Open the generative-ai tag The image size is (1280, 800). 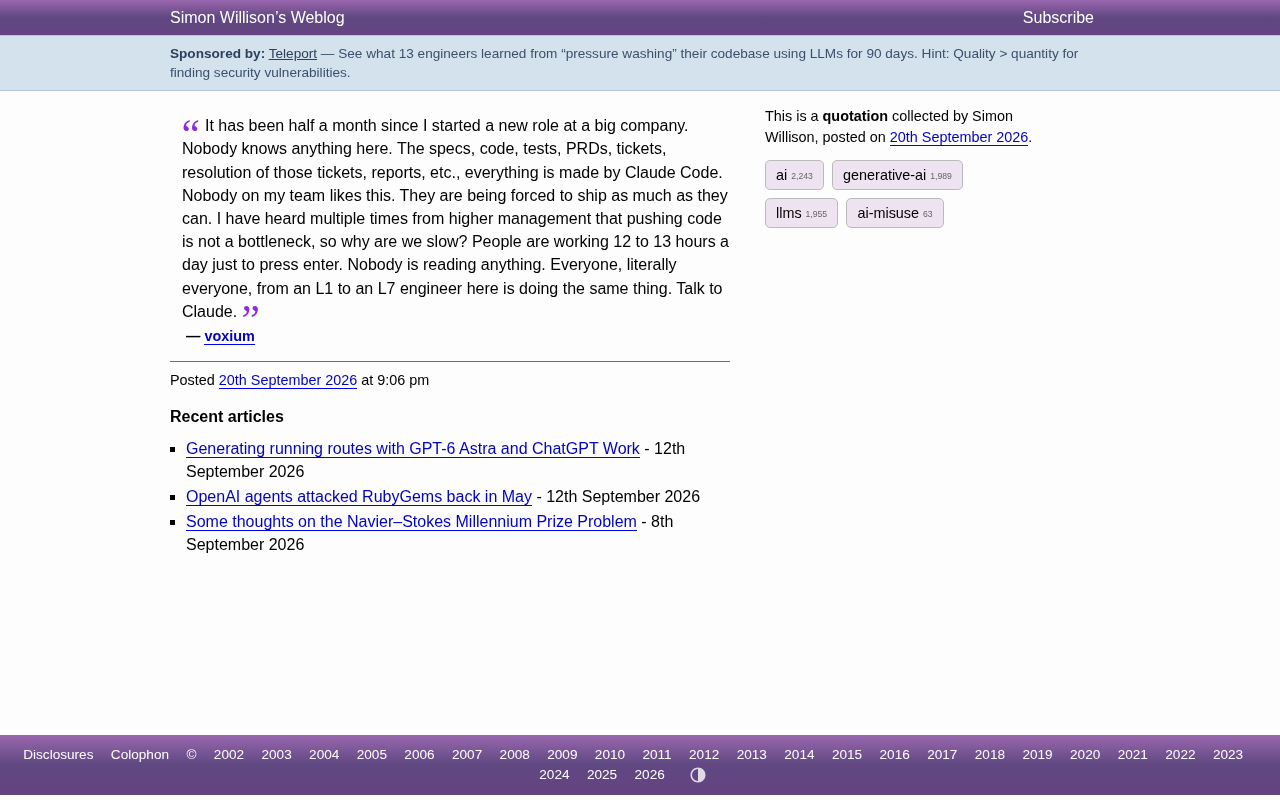[x=897, y=175]
